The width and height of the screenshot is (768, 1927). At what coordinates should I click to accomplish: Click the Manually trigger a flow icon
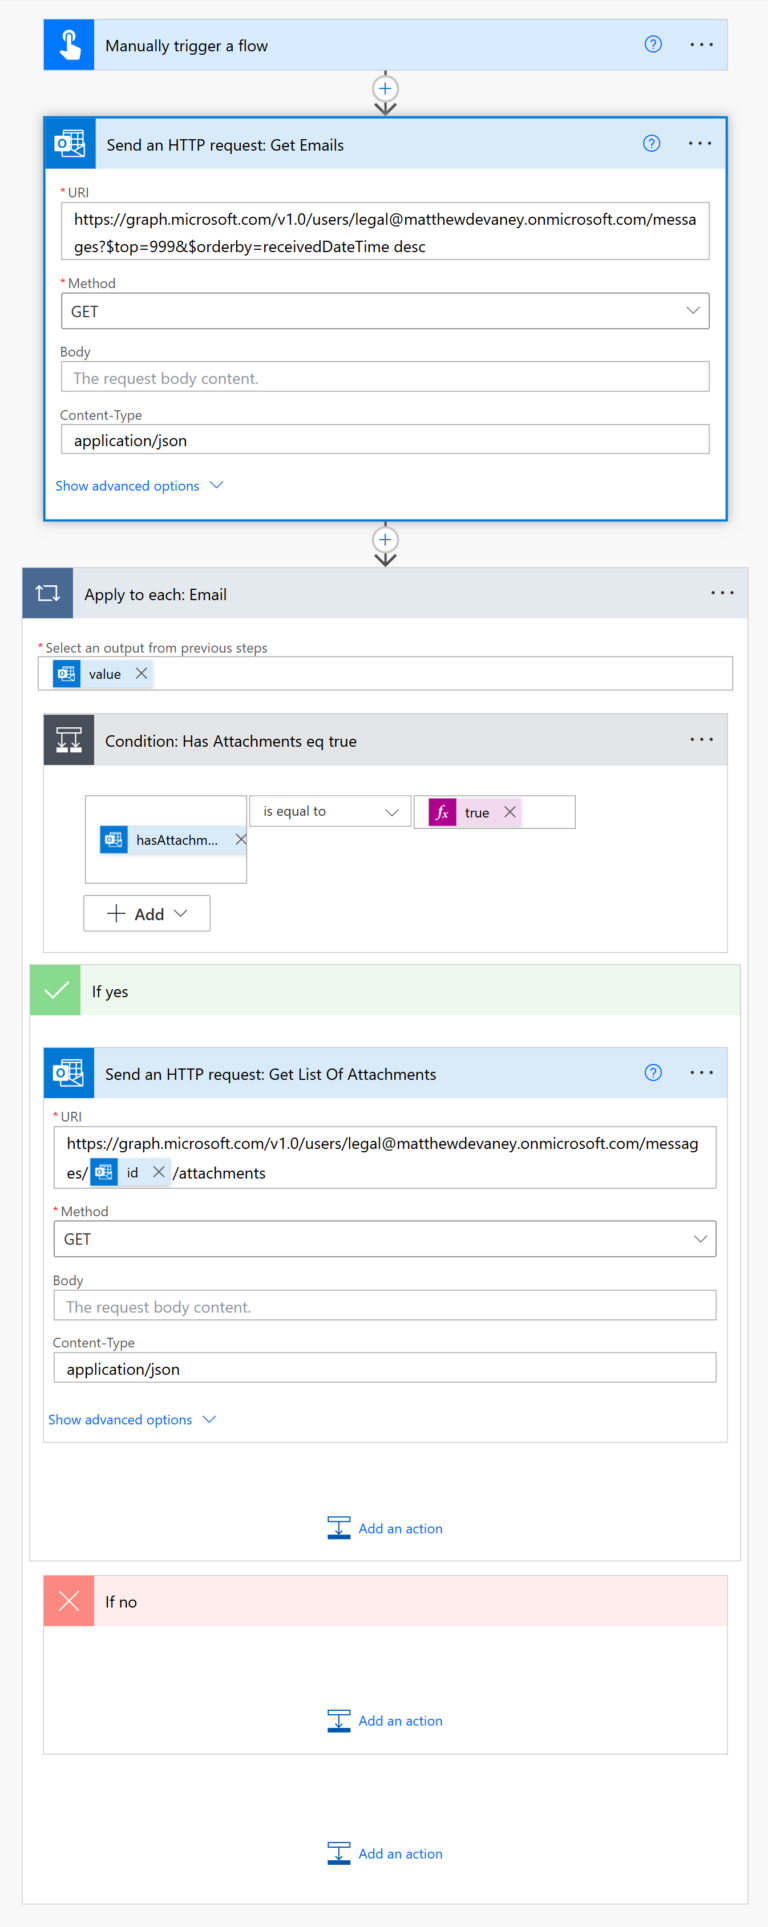(x=67, y=44)
